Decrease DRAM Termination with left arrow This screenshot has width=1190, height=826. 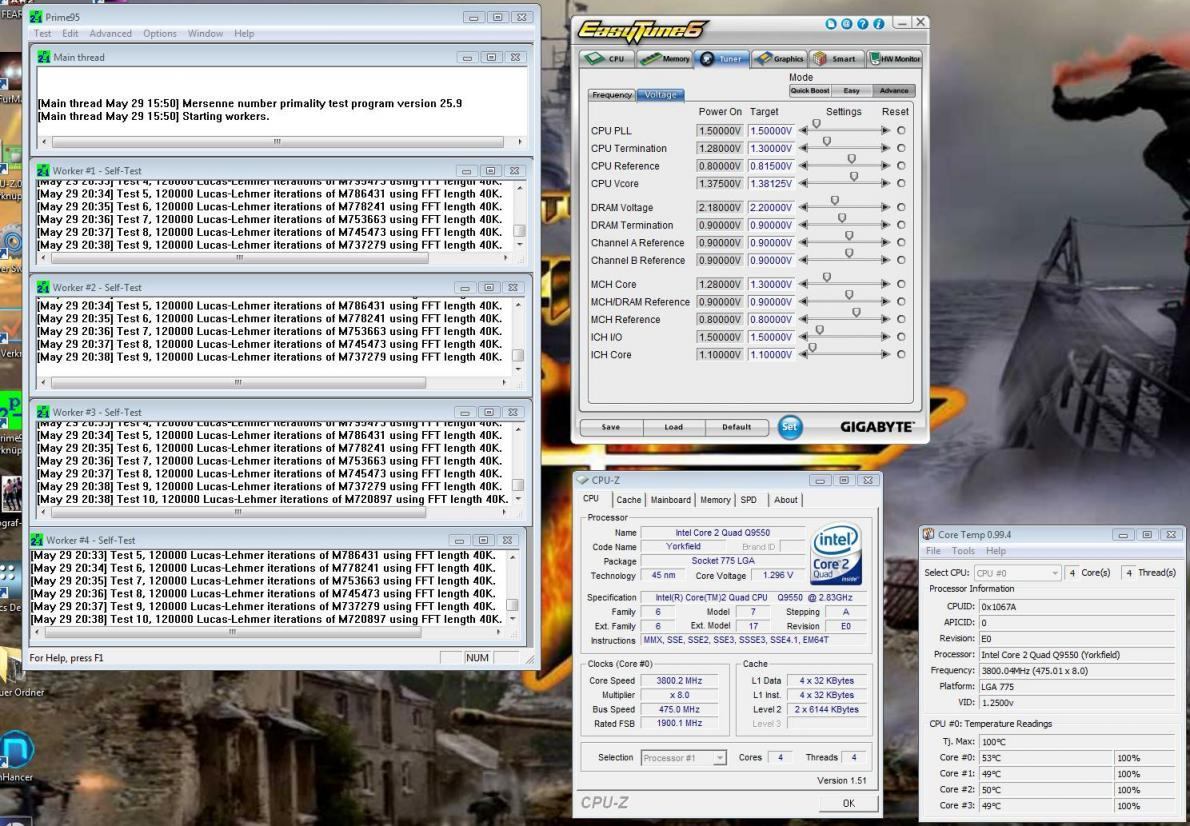pos(804,225)
